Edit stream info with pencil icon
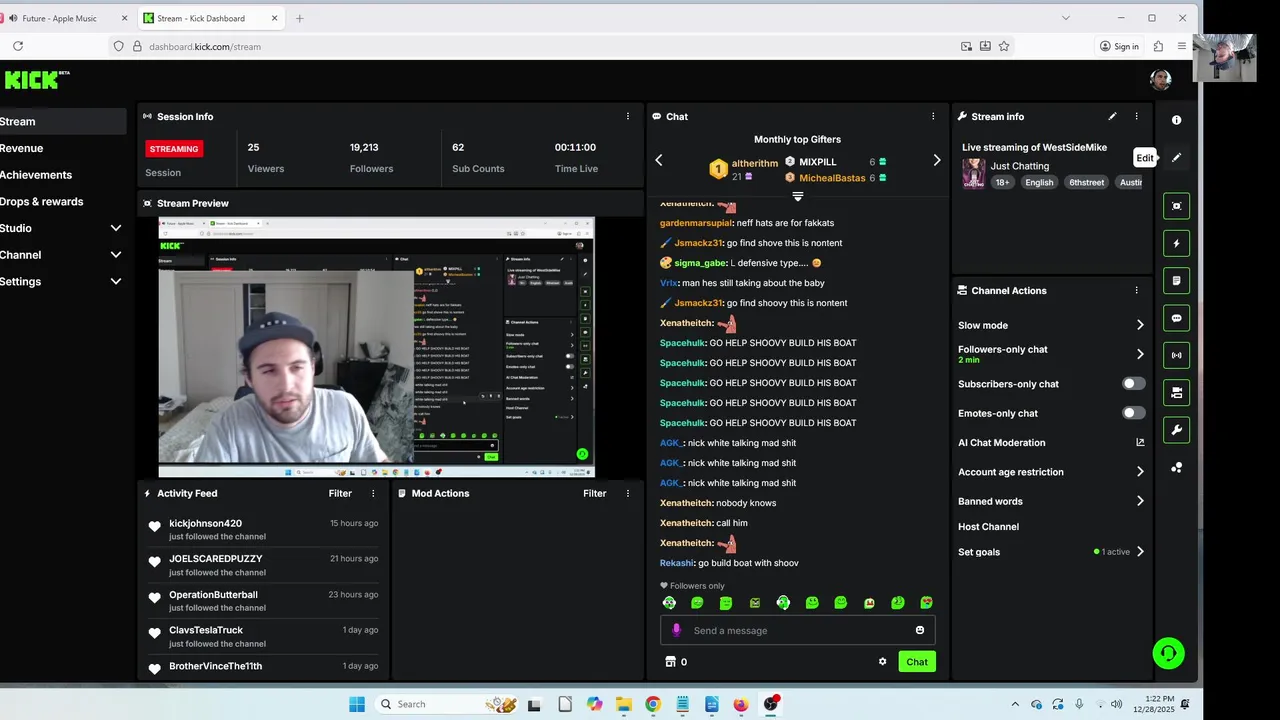This screenshot has height=720, width=1280. pyautogui.click(x=1112, y=116)
